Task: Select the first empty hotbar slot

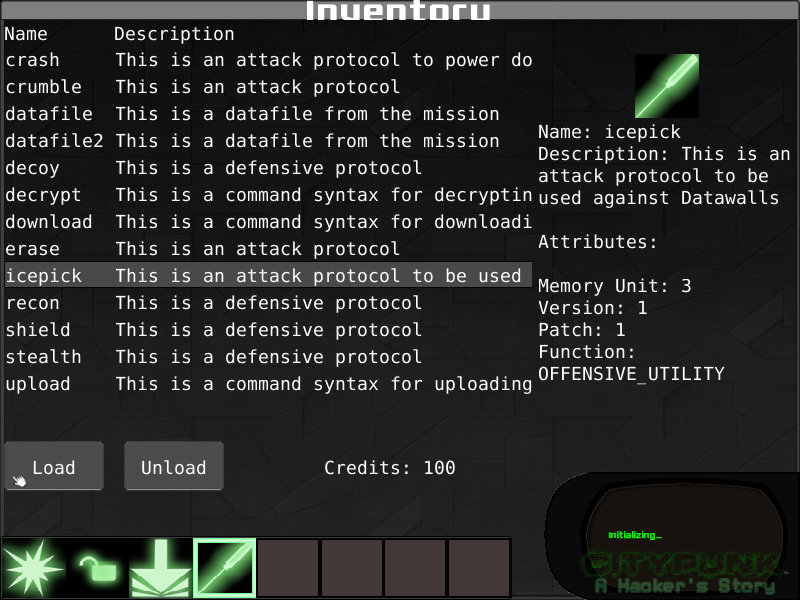Action: [288, 568]
